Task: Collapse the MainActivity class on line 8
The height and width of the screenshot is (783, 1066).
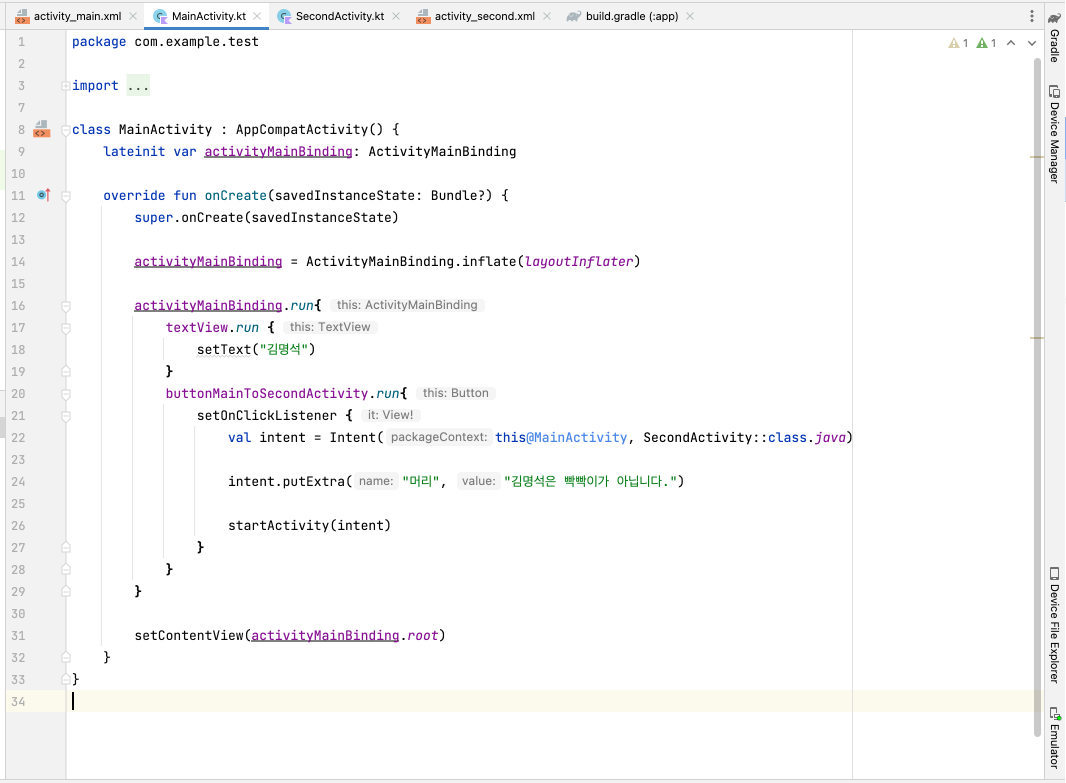Action: pos(65,130)
